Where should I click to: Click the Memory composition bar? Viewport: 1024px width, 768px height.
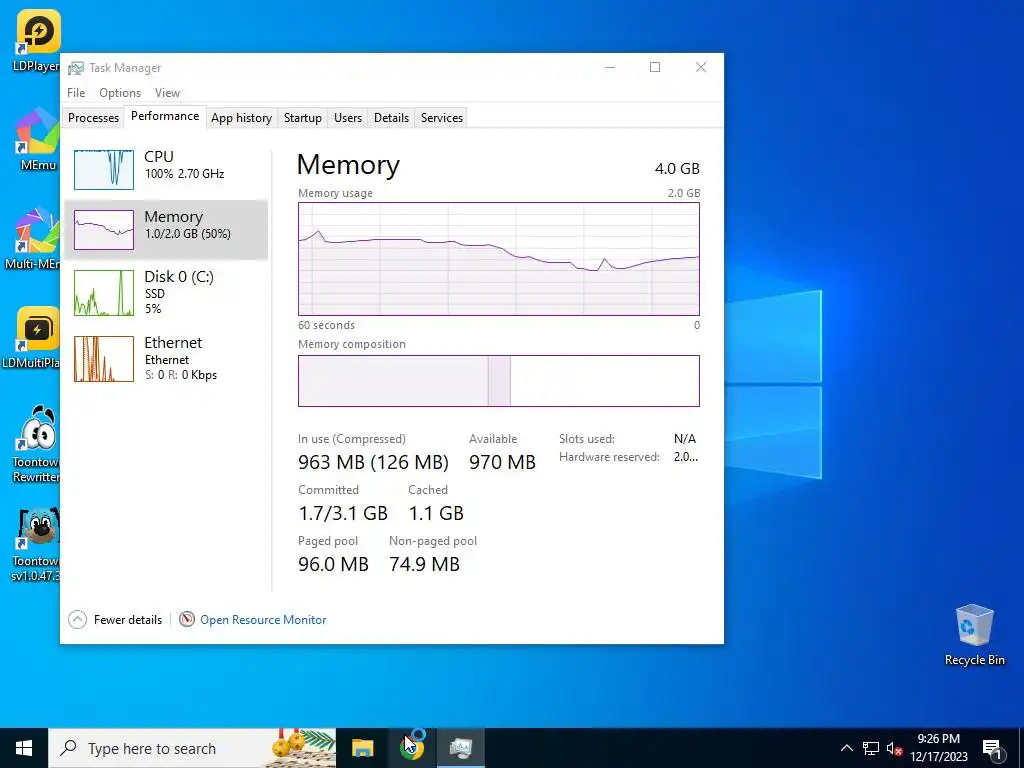[x=499, y=381]
